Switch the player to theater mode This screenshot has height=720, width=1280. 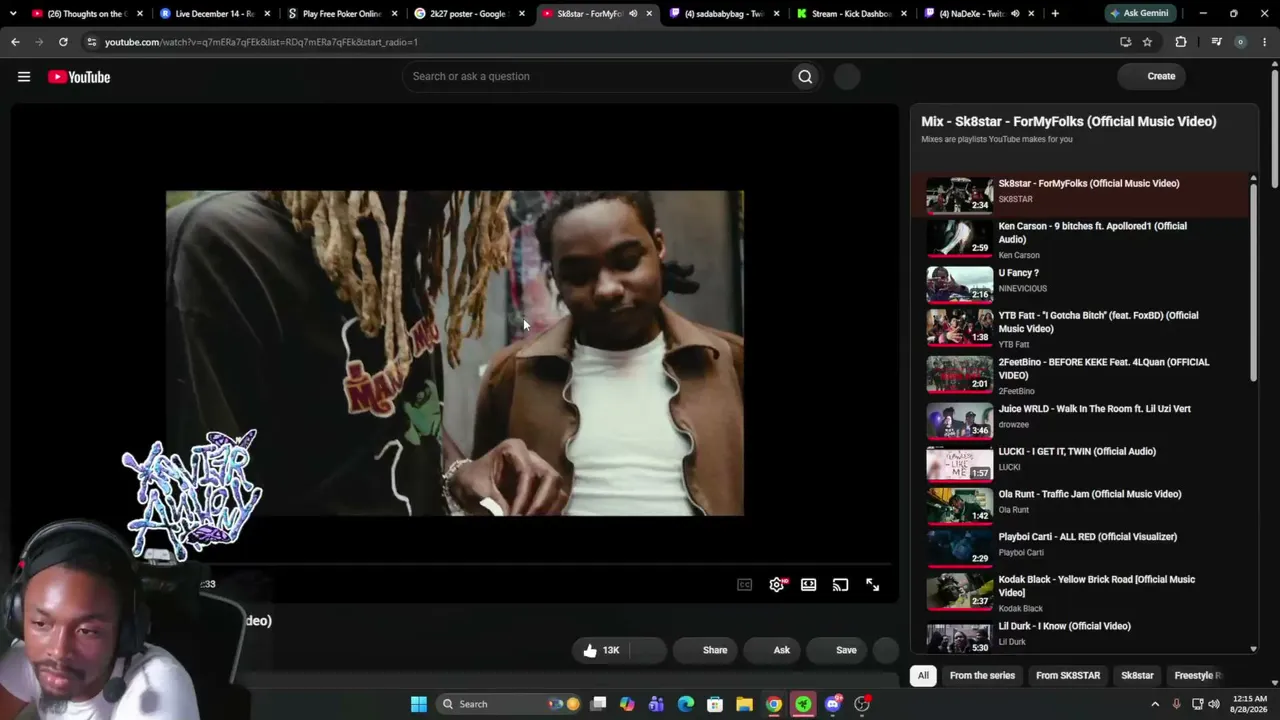point(808,585)
